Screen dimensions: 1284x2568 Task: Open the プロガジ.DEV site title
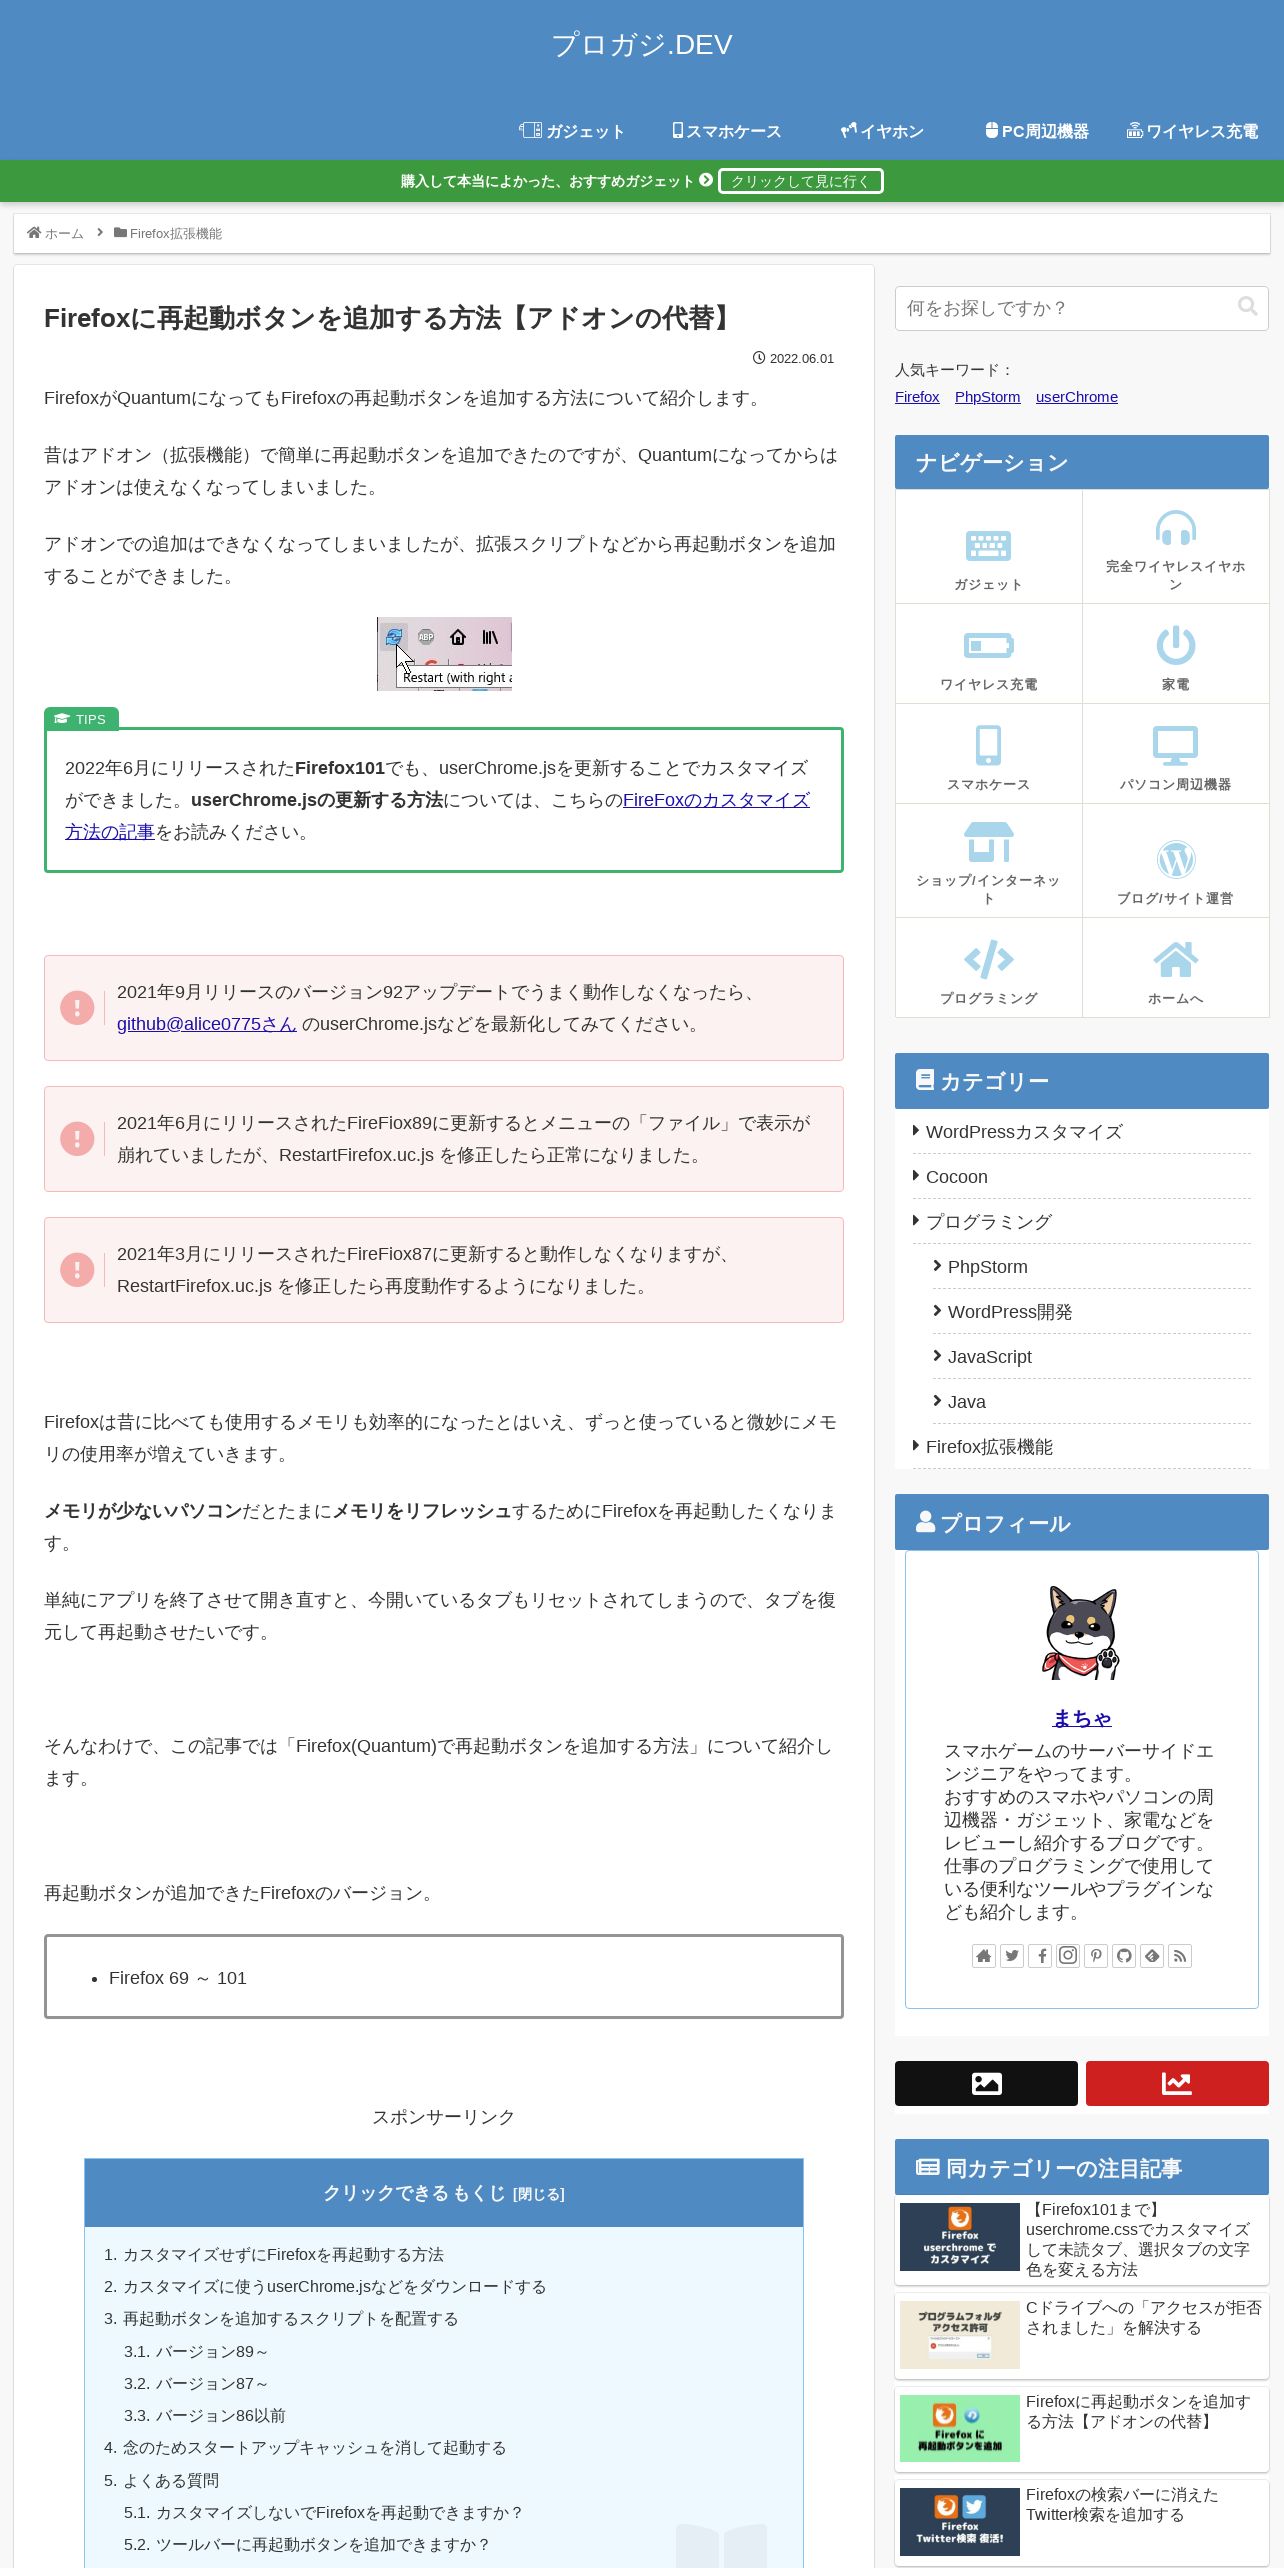(642, 45)
